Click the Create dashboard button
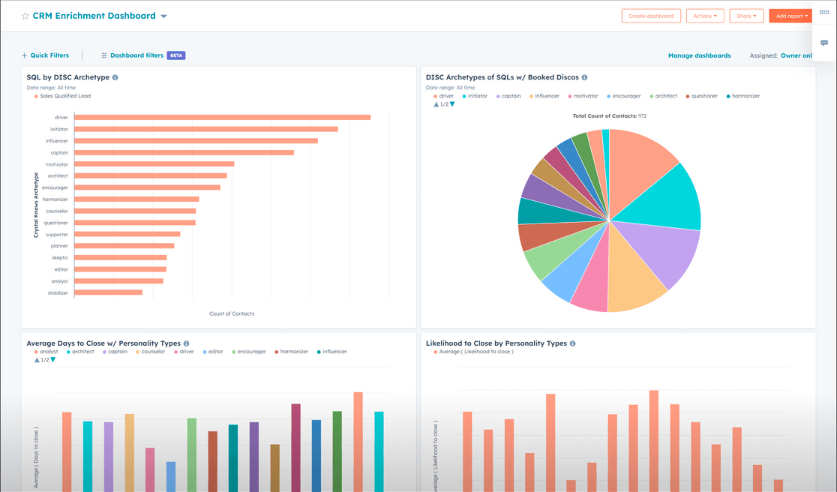The width and height of the screenshot is (837, 492). [x=651, y=16]
